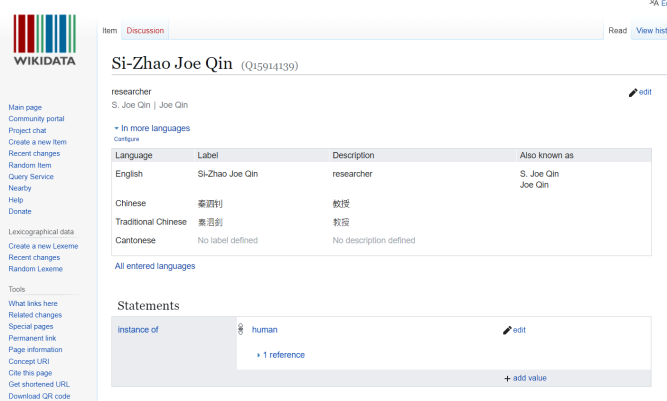The width and height of the screenshot is (667, 401).
Task: Open What links here
Action: click(x=33, y=303)
